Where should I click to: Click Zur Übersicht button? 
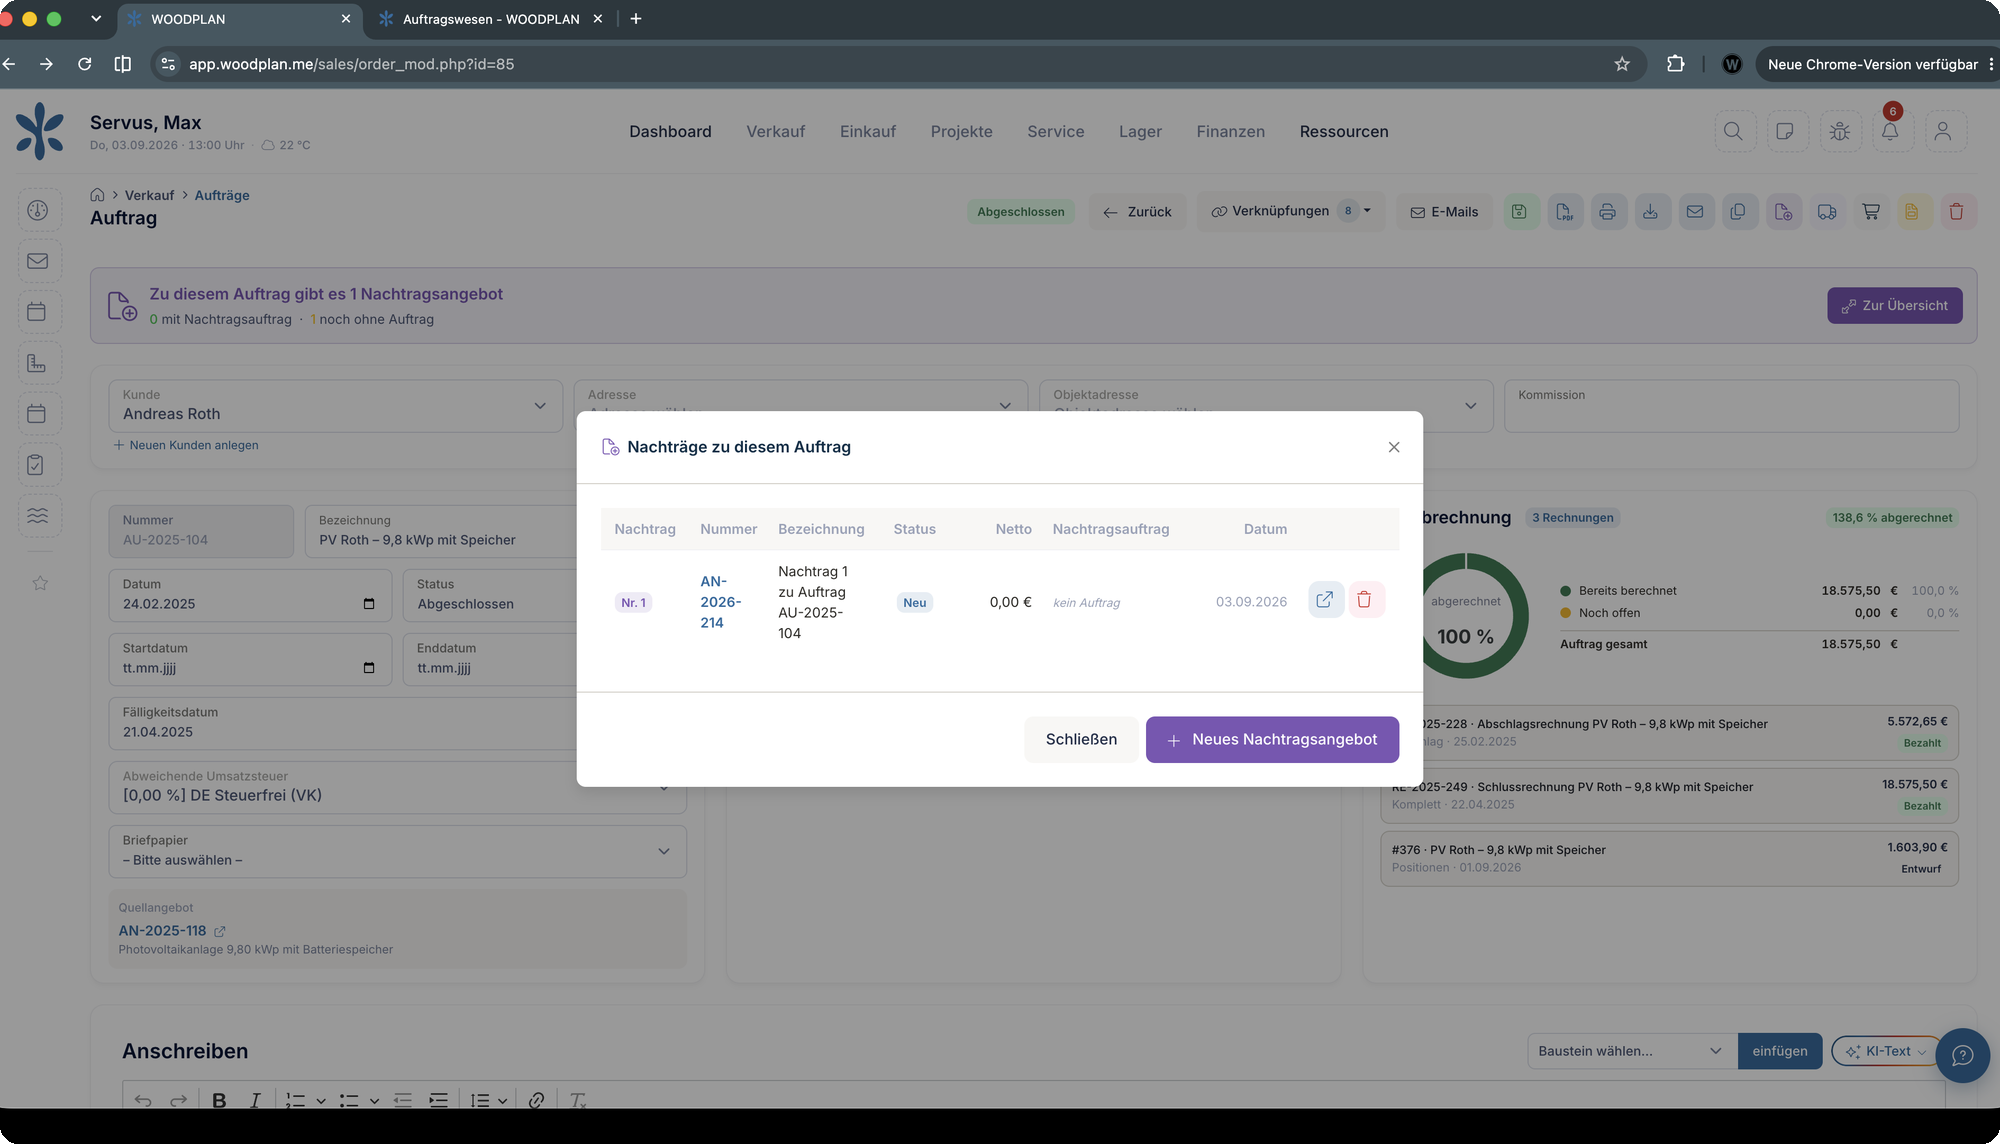point(1894,305)
